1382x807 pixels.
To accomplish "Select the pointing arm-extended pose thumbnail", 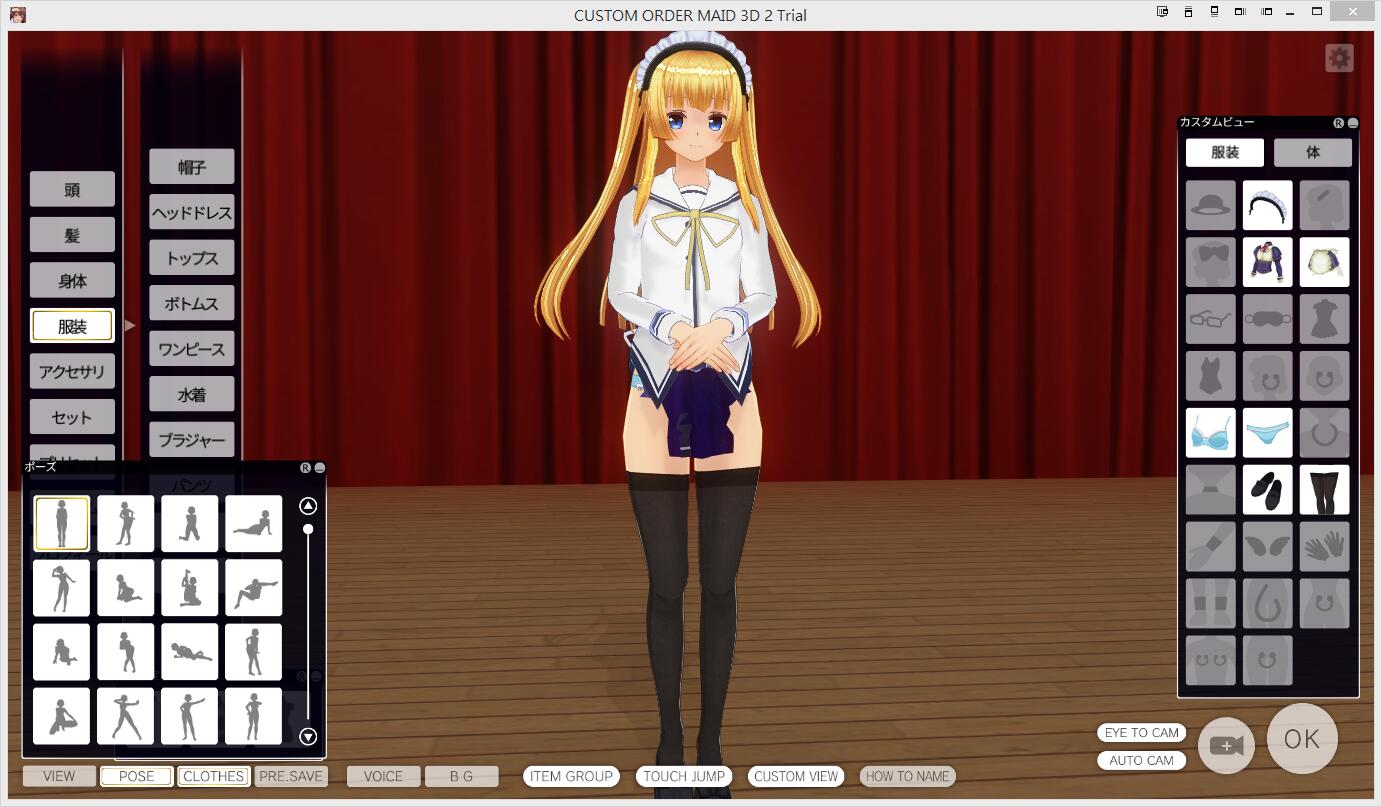I will coord(189,715).
